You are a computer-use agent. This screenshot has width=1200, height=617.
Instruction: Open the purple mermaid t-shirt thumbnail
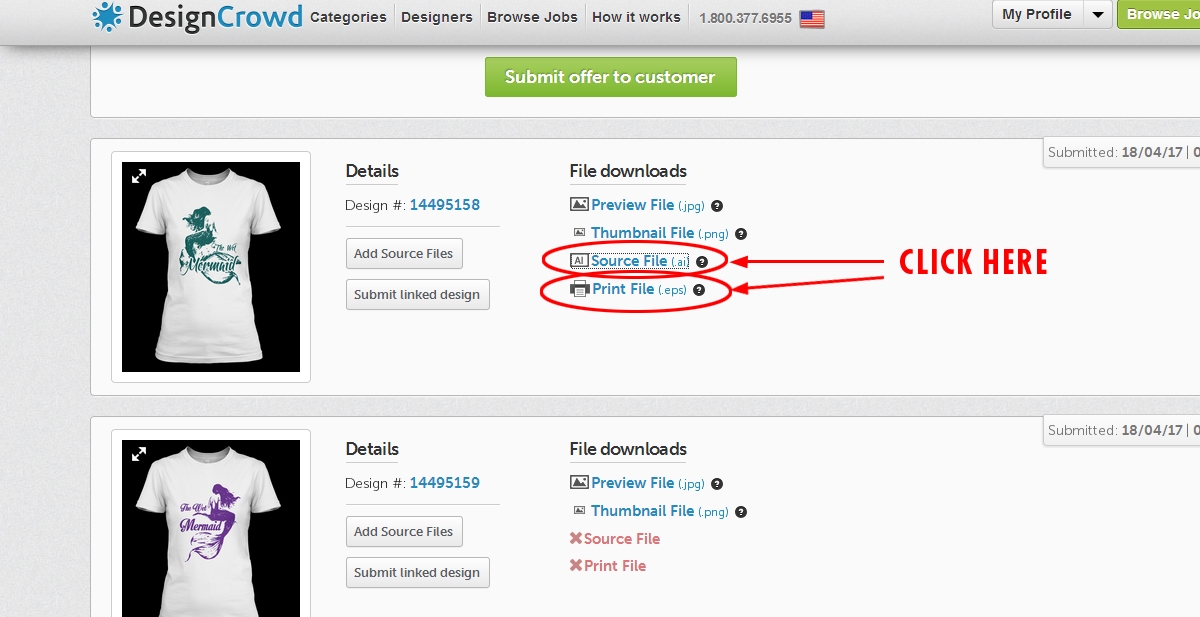pyautogui.click(x=211, y=528)
